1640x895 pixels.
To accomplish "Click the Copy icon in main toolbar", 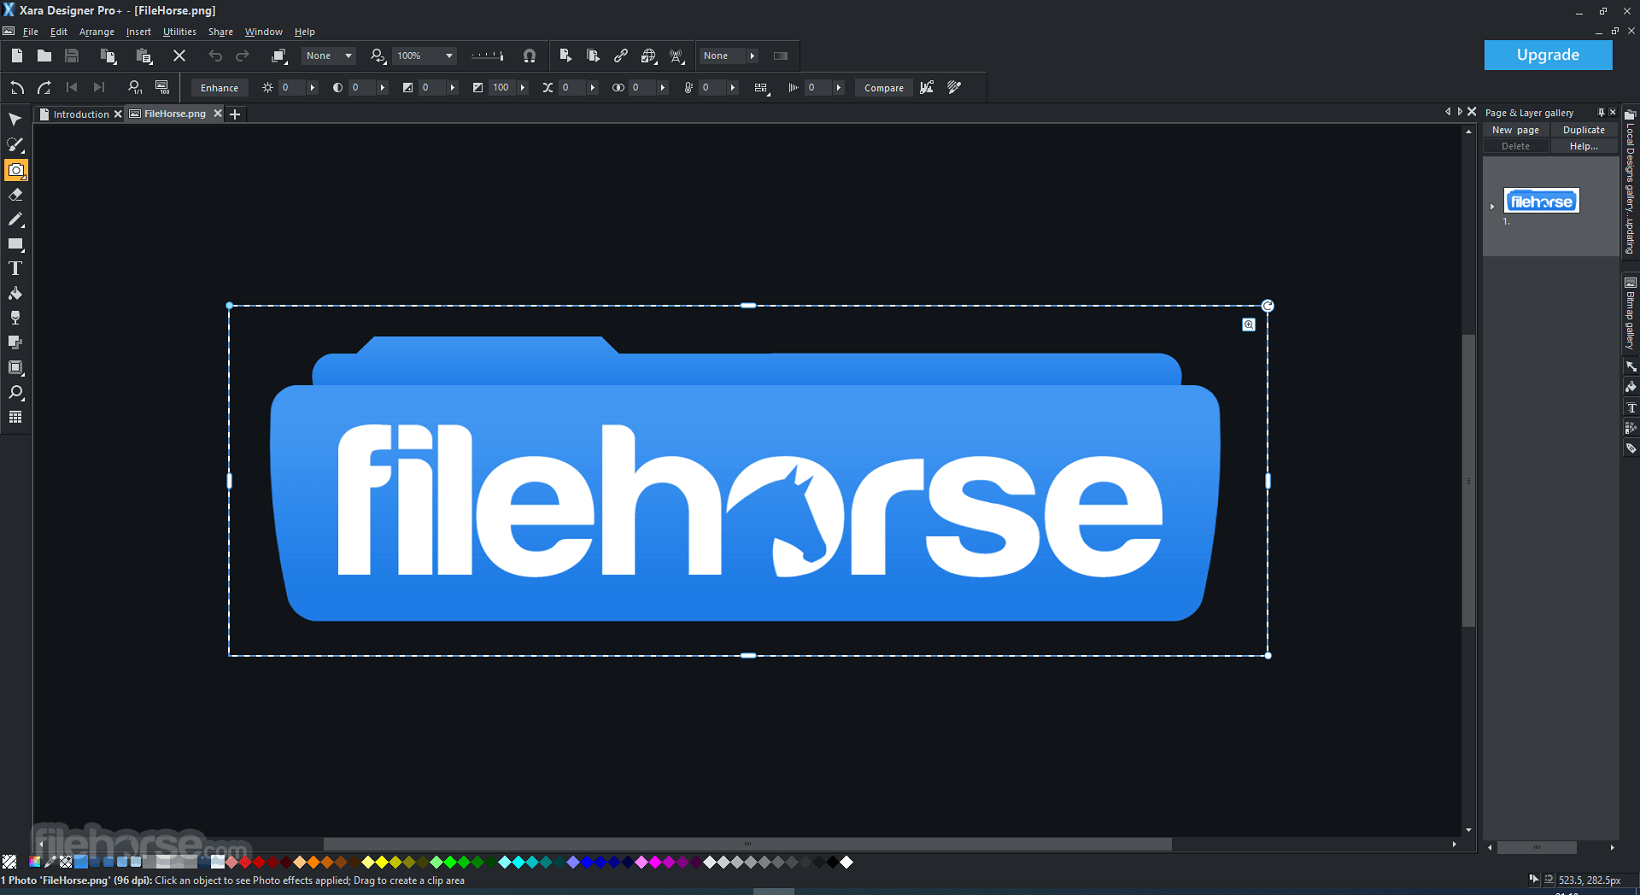I will point(108,56).
